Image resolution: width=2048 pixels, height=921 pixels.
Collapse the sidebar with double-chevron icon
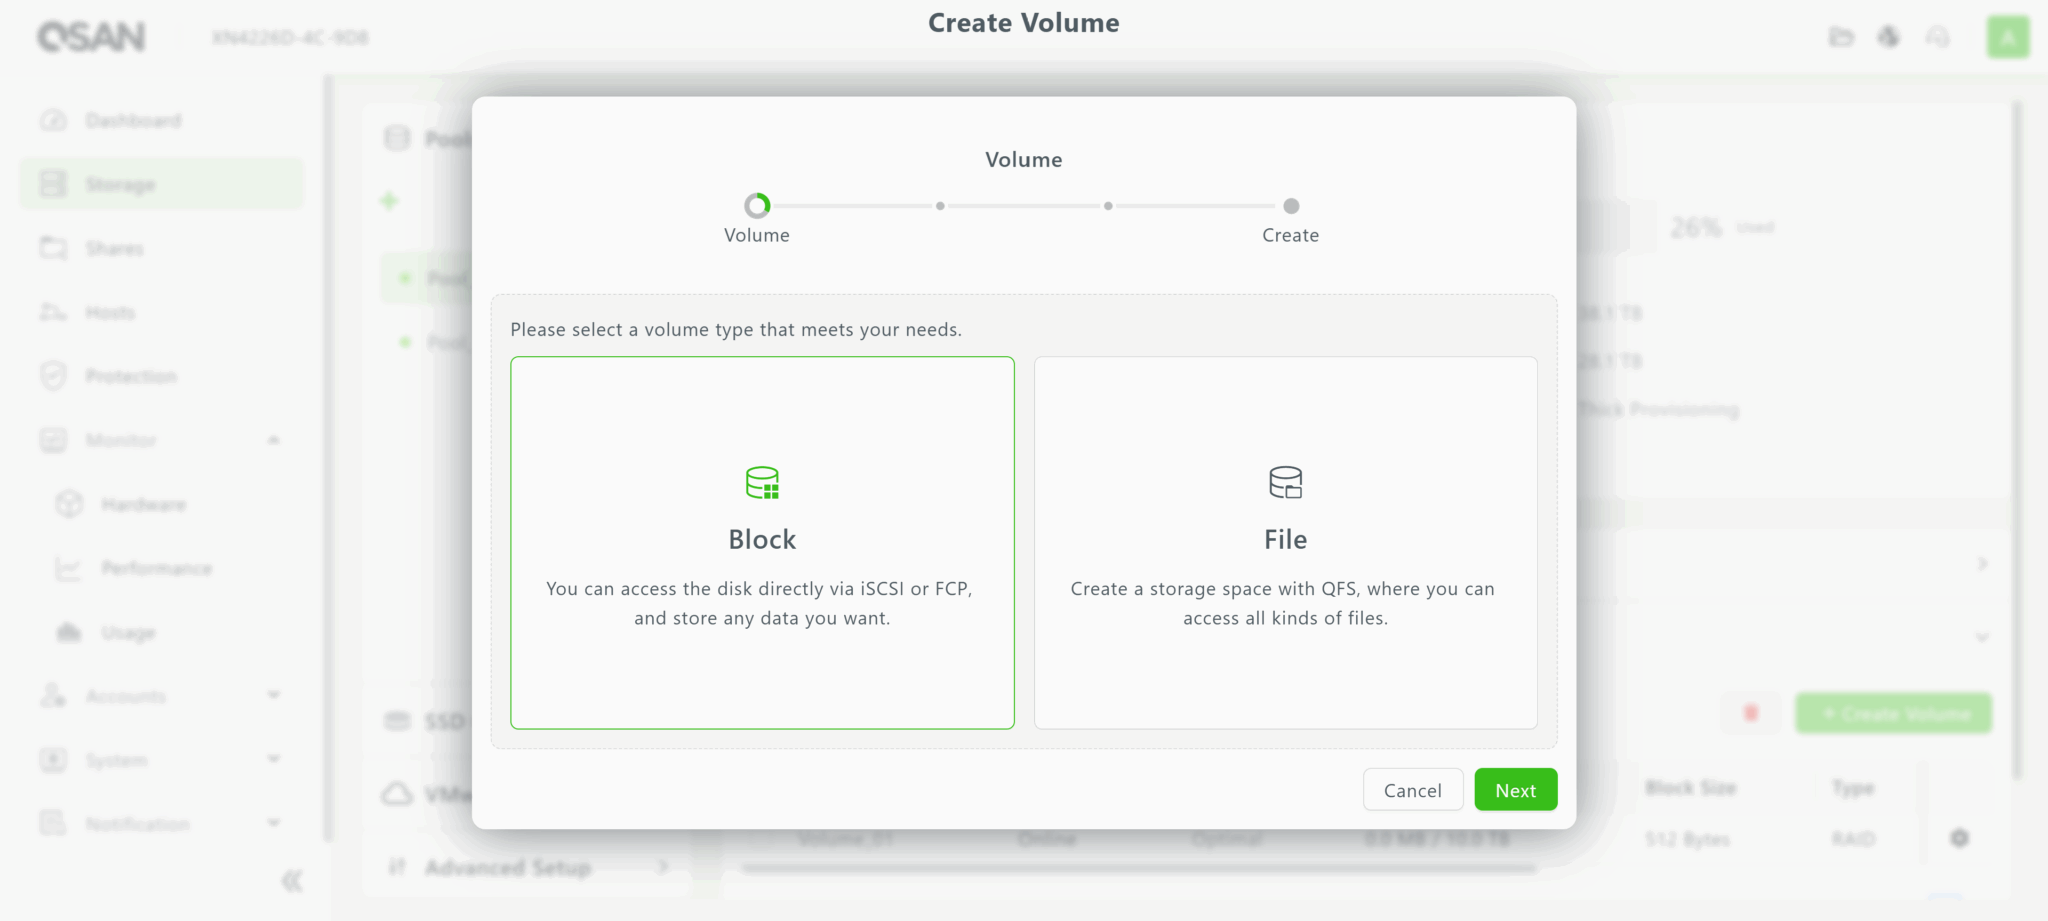tap(292, 881)
